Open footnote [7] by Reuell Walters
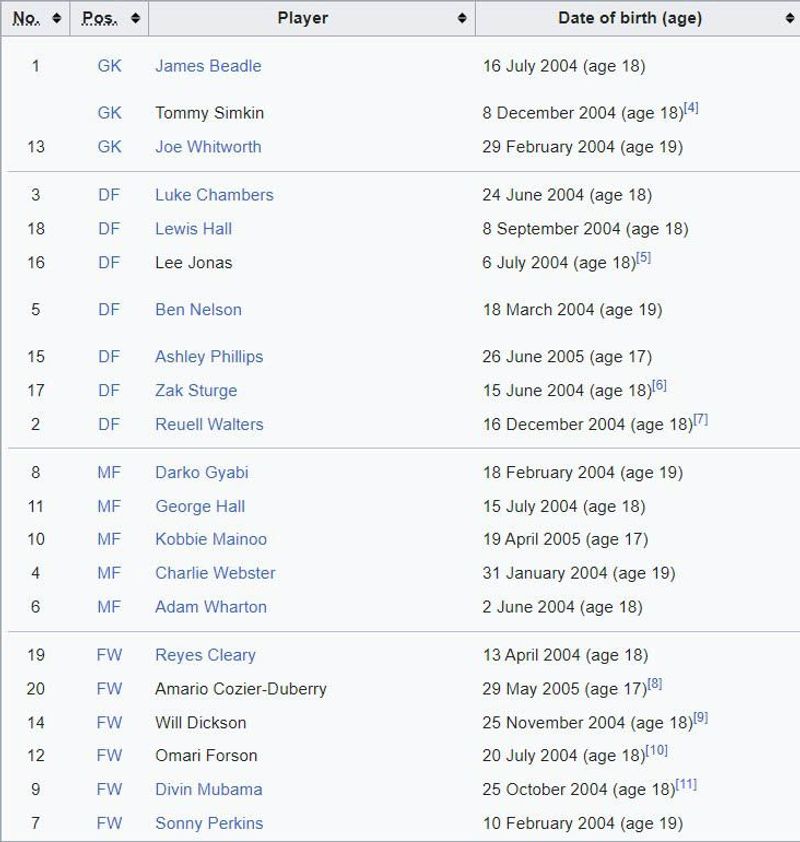The image size is (800, 842). [x=701, y=419]
